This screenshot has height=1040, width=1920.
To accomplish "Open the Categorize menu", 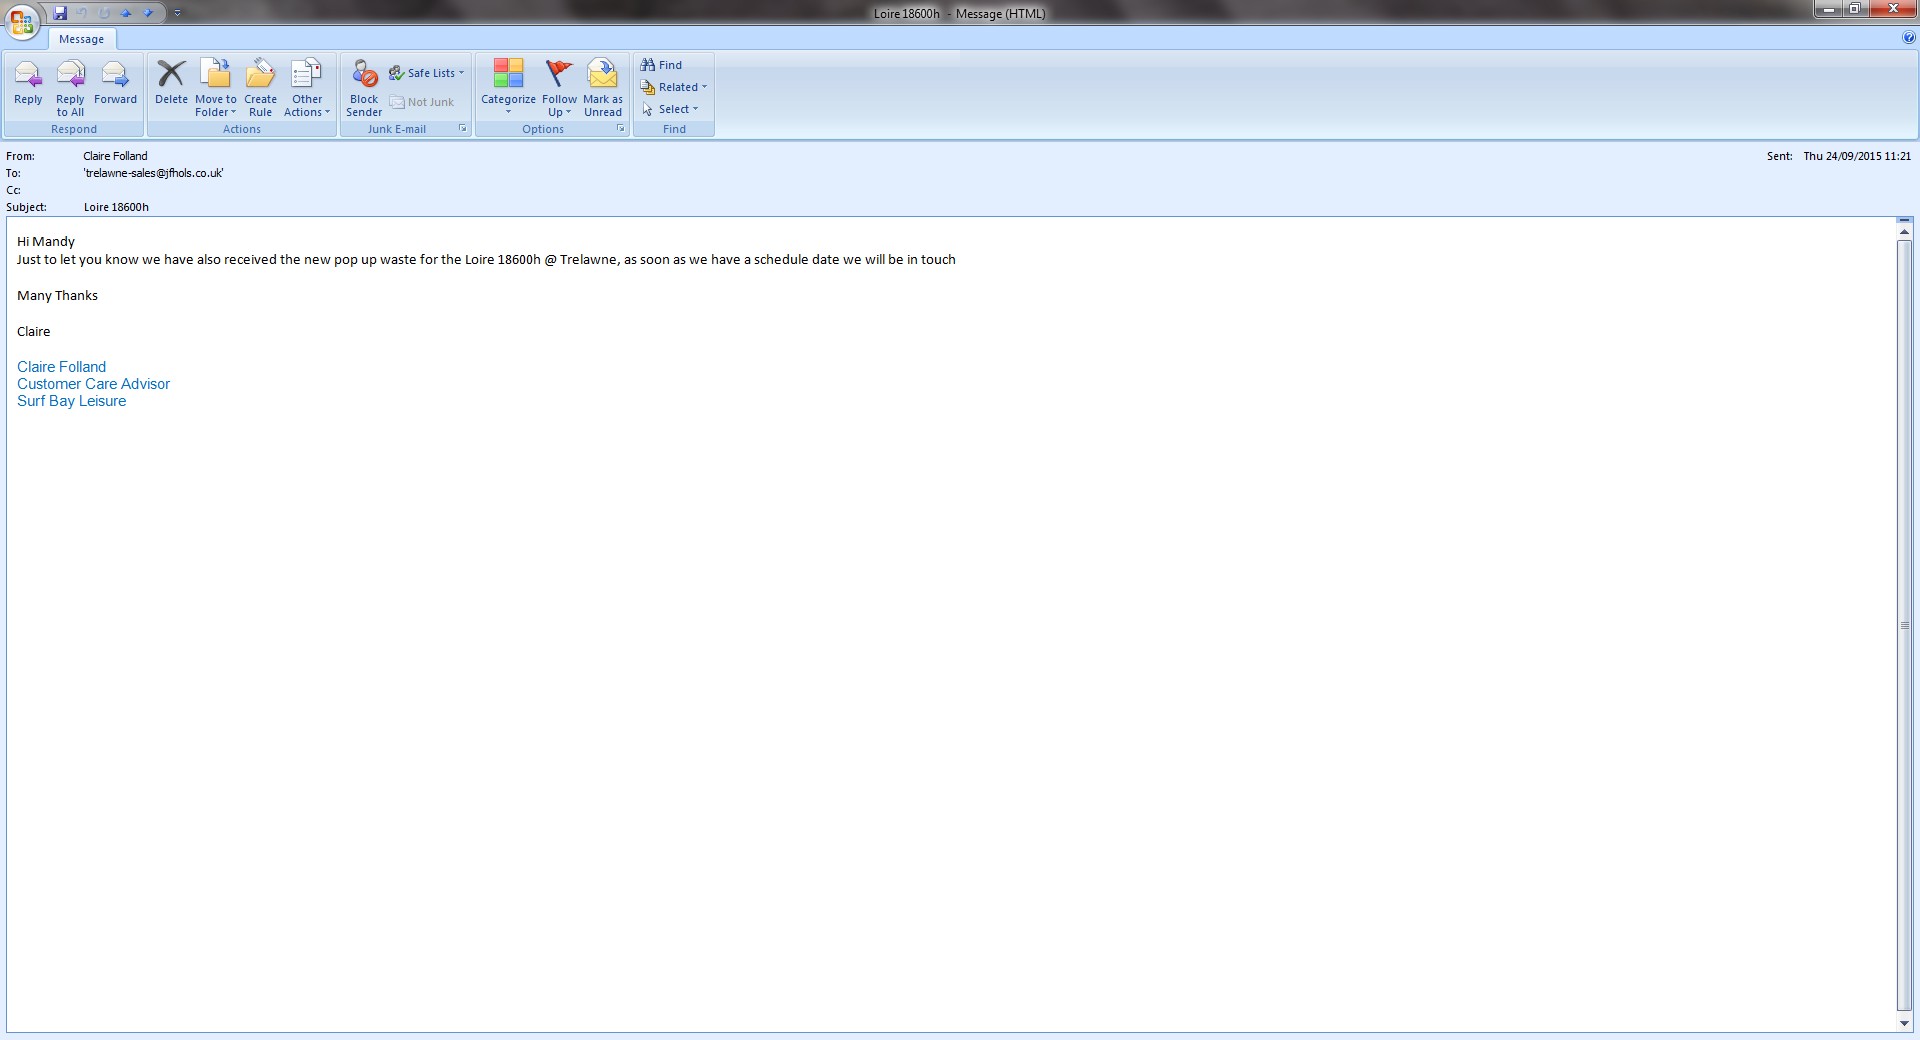I will pos(508,87).
